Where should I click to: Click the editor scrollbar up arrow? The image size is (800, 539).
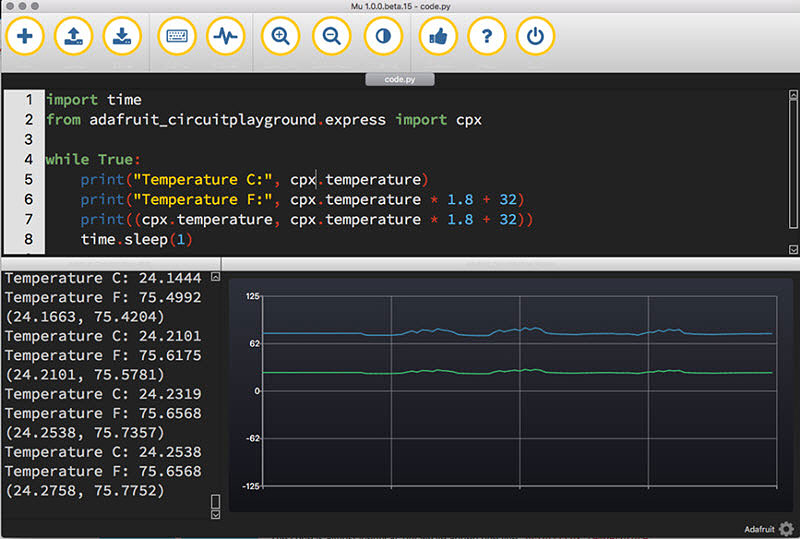pos(793,95)
